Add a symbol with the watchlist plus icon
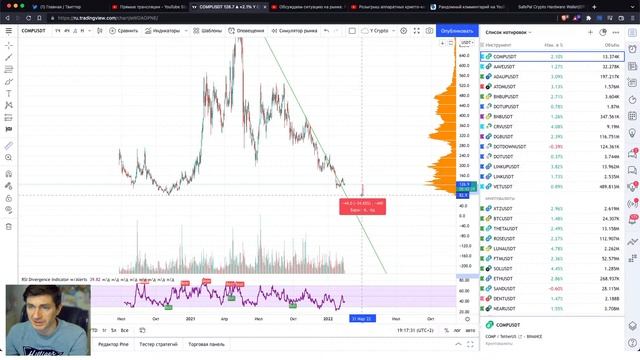Screen dimensions: 640x360 [590, 32]
